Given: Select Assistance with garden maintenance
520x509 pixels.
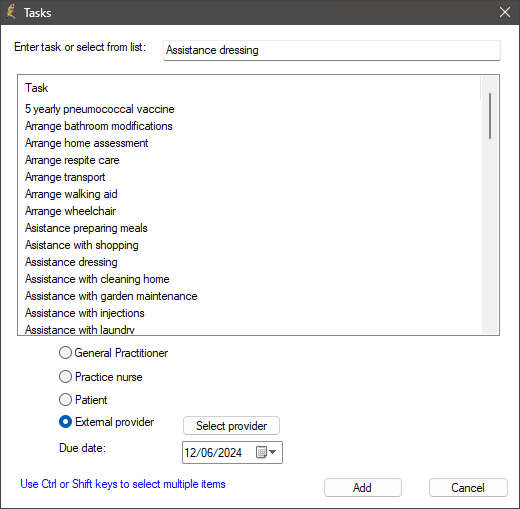Looking at the screenshot, I should point(111,296).
